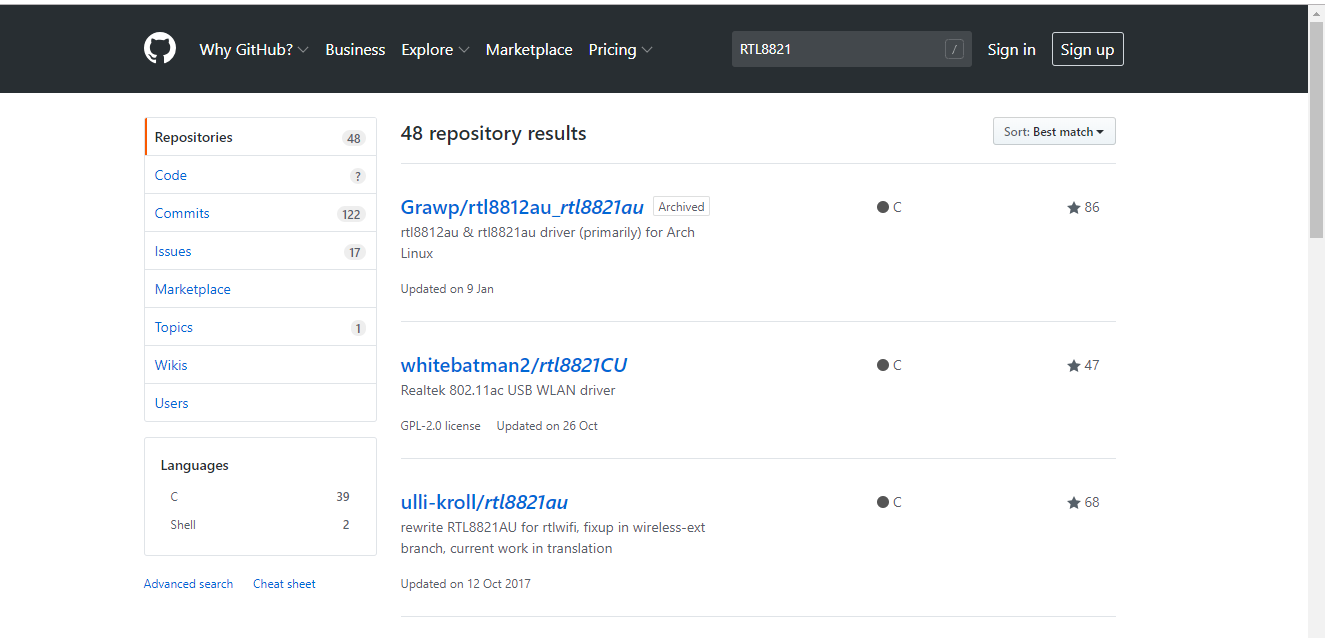
Task: Click the Languages heading
Action: (195, 466)
